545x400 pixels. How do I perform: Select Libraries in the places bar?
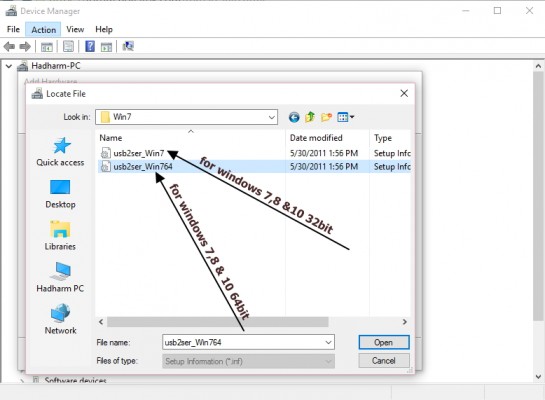pos(60,236)
